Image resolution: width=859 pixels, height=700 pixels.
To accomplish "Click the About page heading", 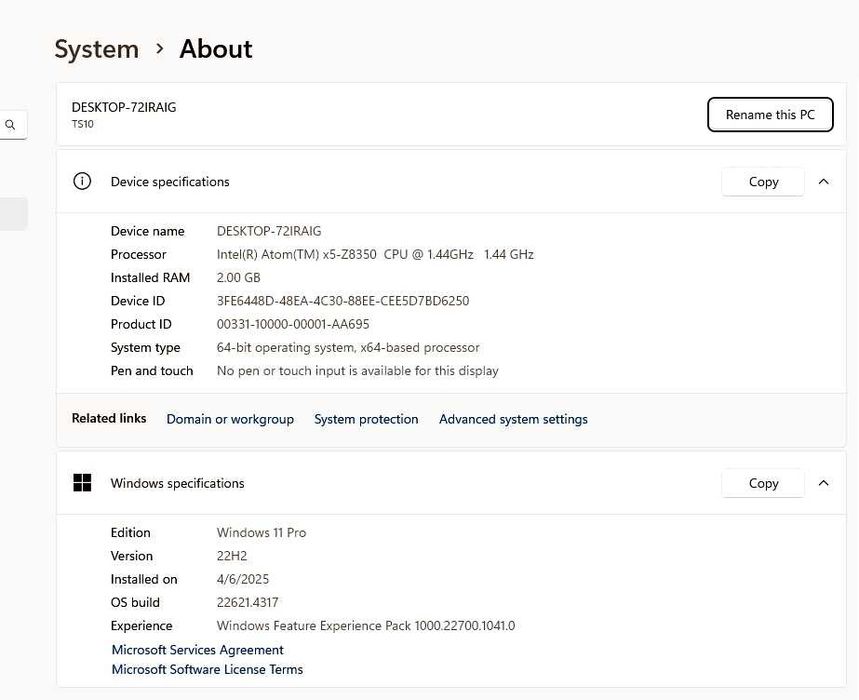I will [216, 49].
